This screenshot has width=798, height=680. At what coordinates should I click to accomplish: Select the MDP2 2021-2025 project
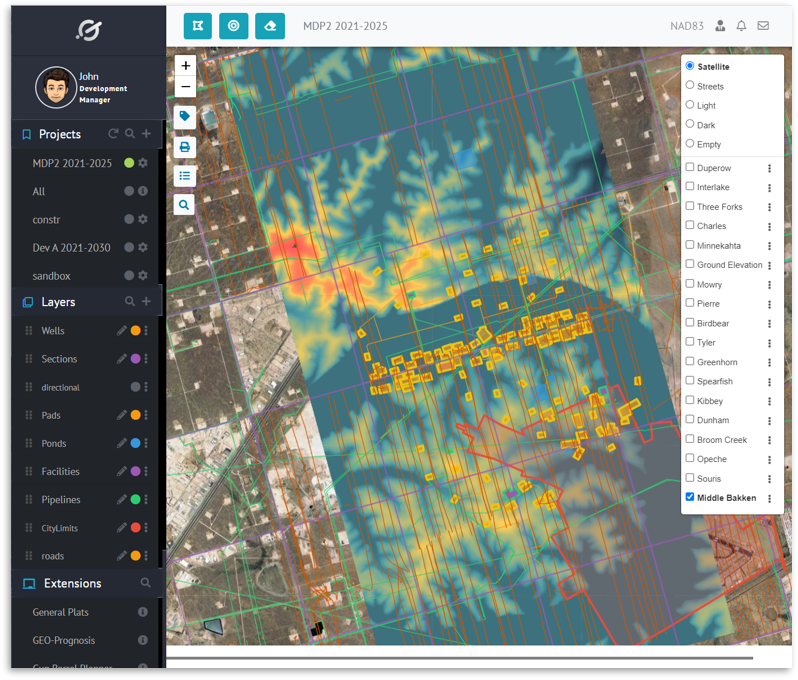[72, 163]
